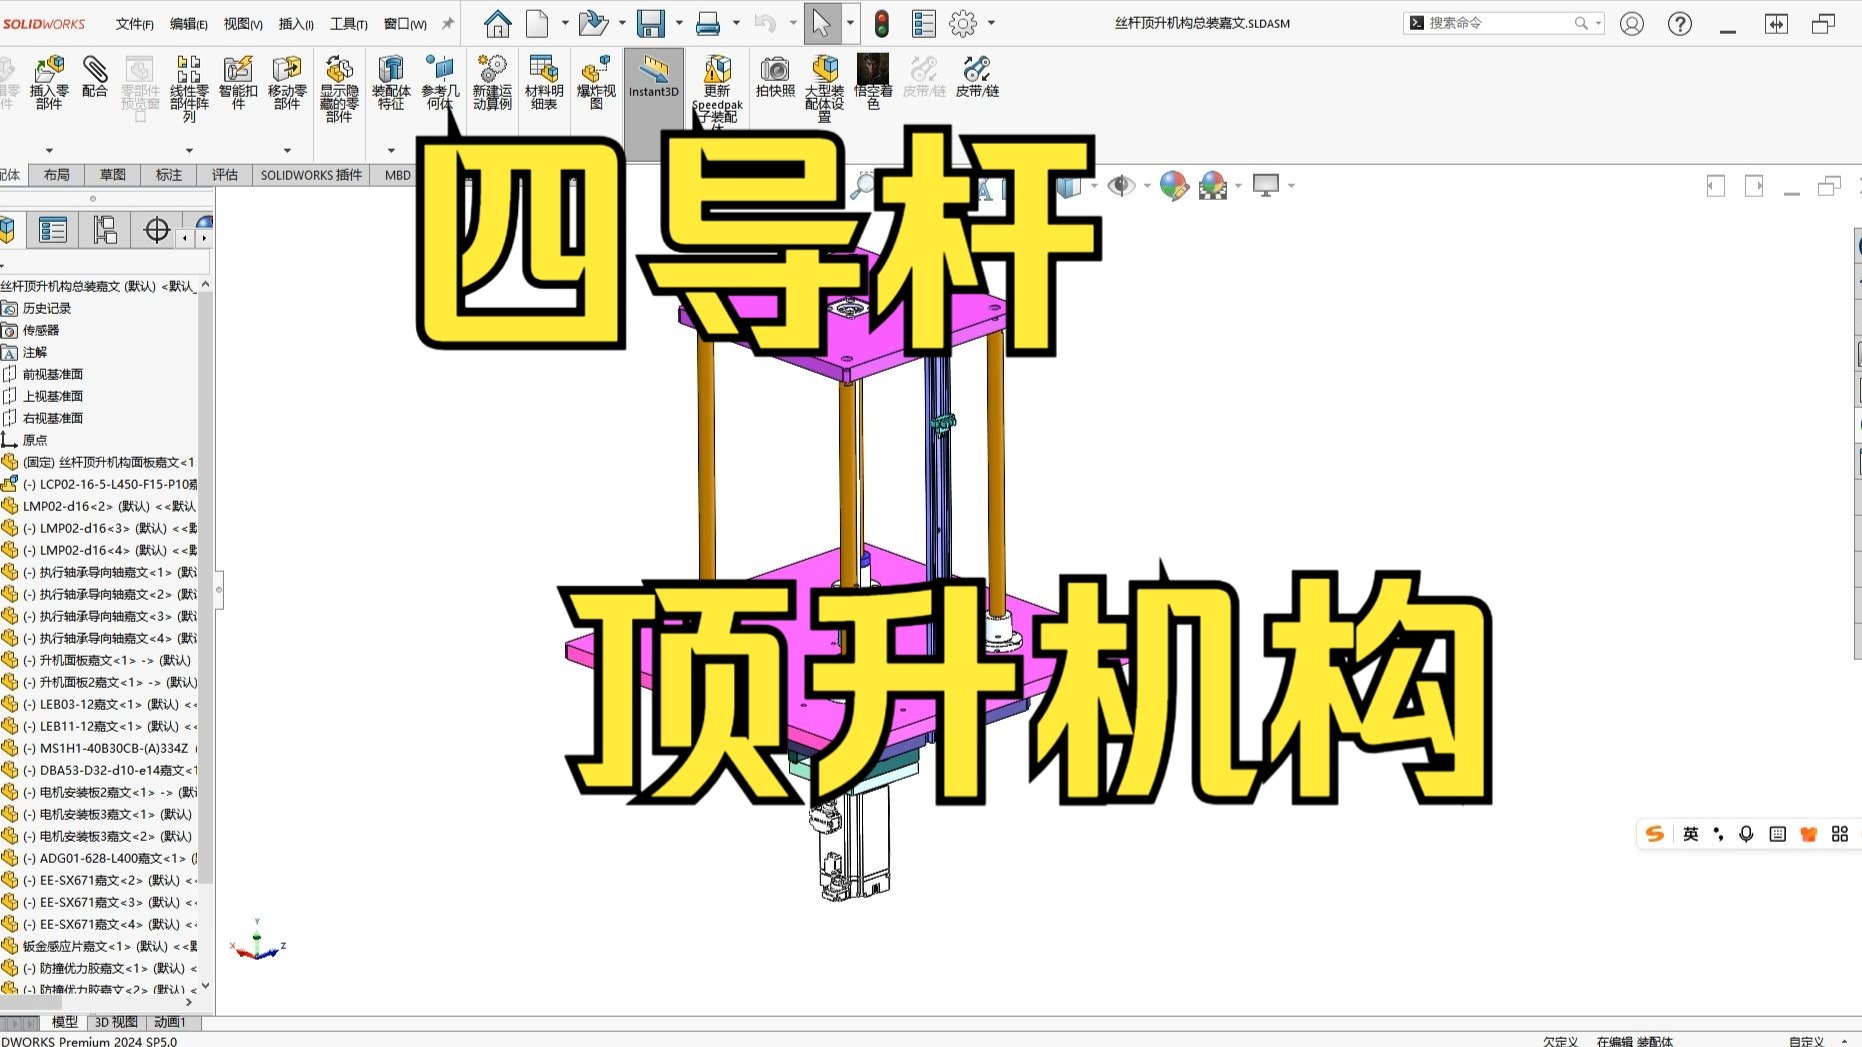This screenshot has width=1862, height=1047.
Task: Click the Print icon
Action: tap(708, 23)
